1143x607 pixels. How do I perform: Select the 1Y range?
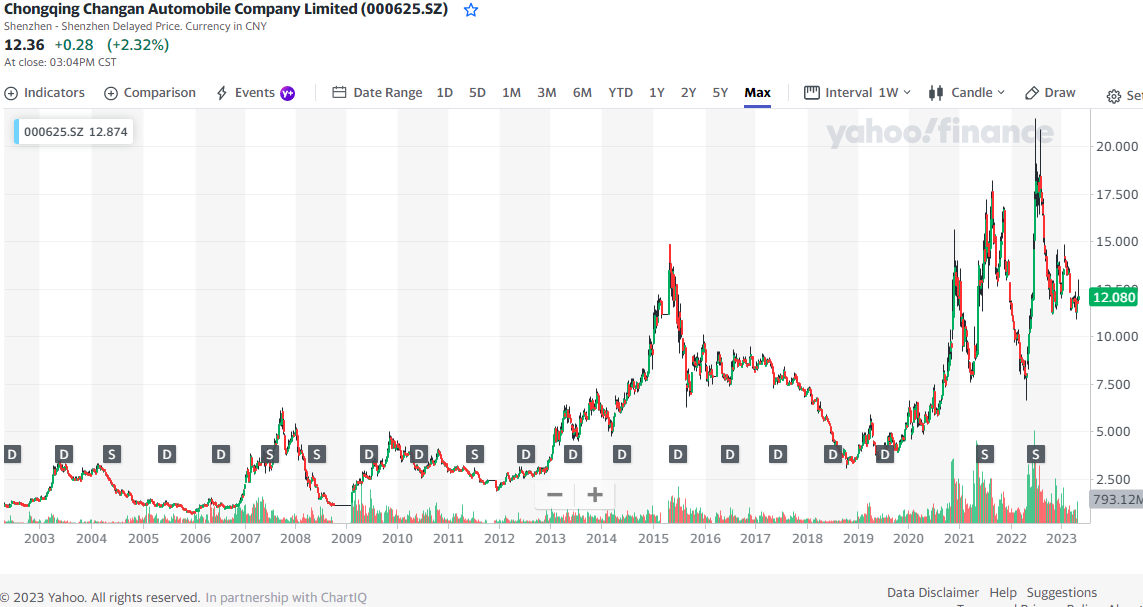(x=657, y=93)
